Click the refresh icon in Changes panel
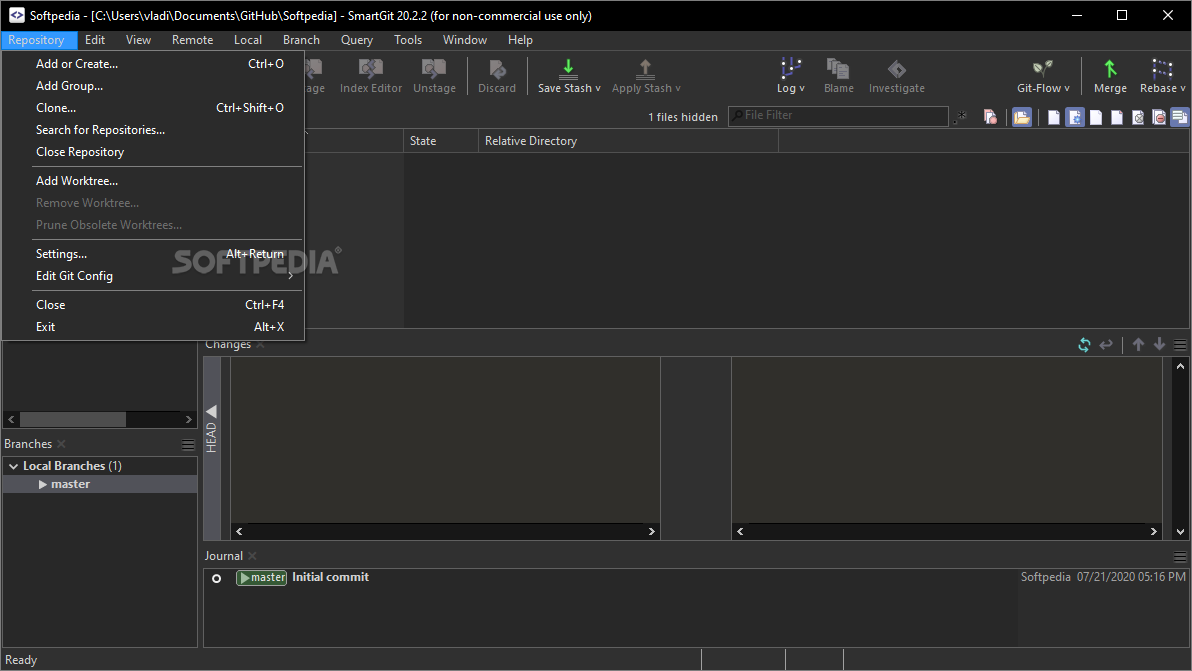This screenshot has height=671, width=1192. [x=1084, y=345]
